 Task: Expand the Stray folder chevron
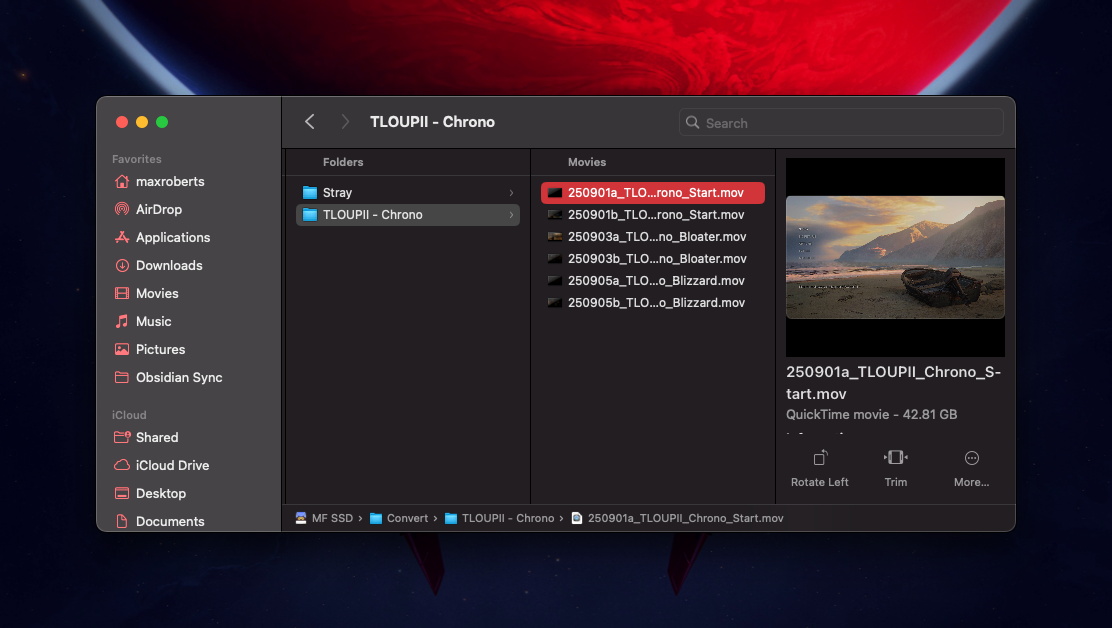(511, 193)
